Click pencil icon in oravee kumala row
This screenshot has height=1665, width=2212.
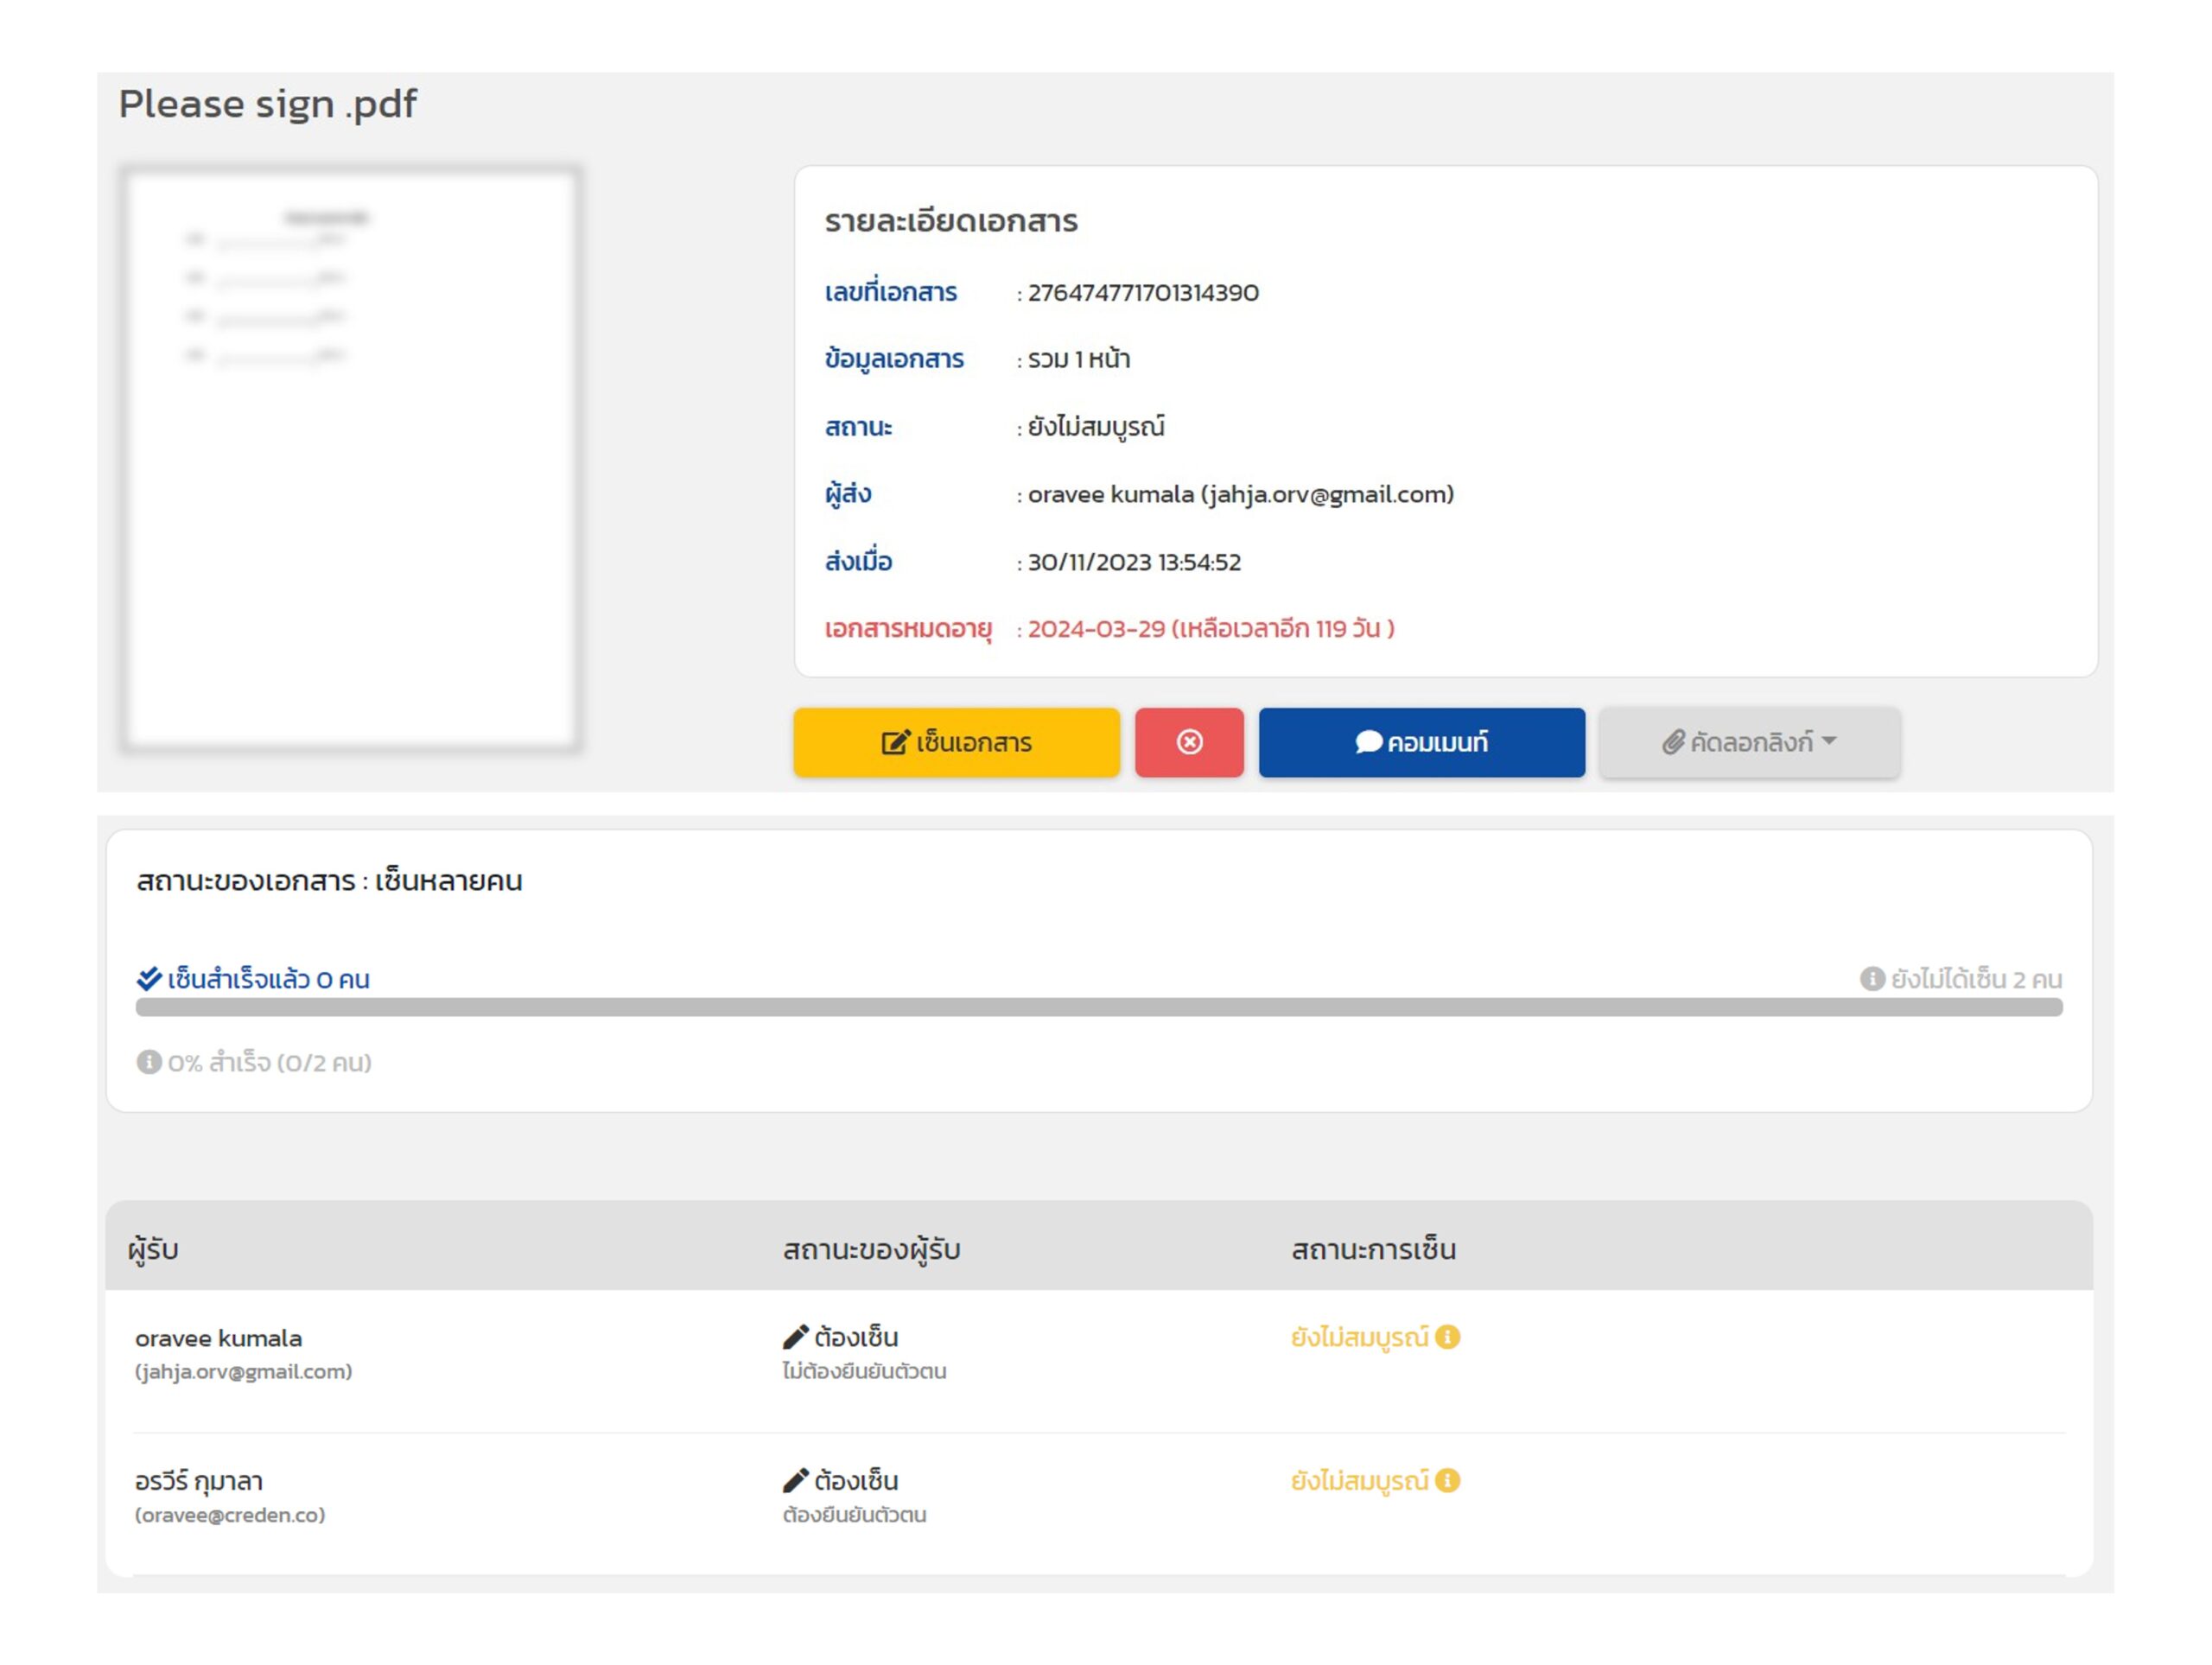(795, 1337)
